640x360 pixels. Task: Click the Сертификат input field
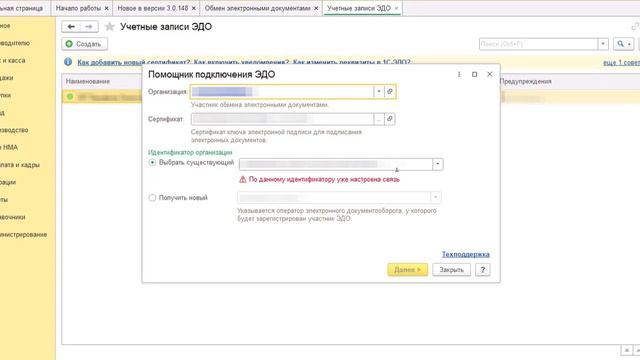click(x=282, y=119)
